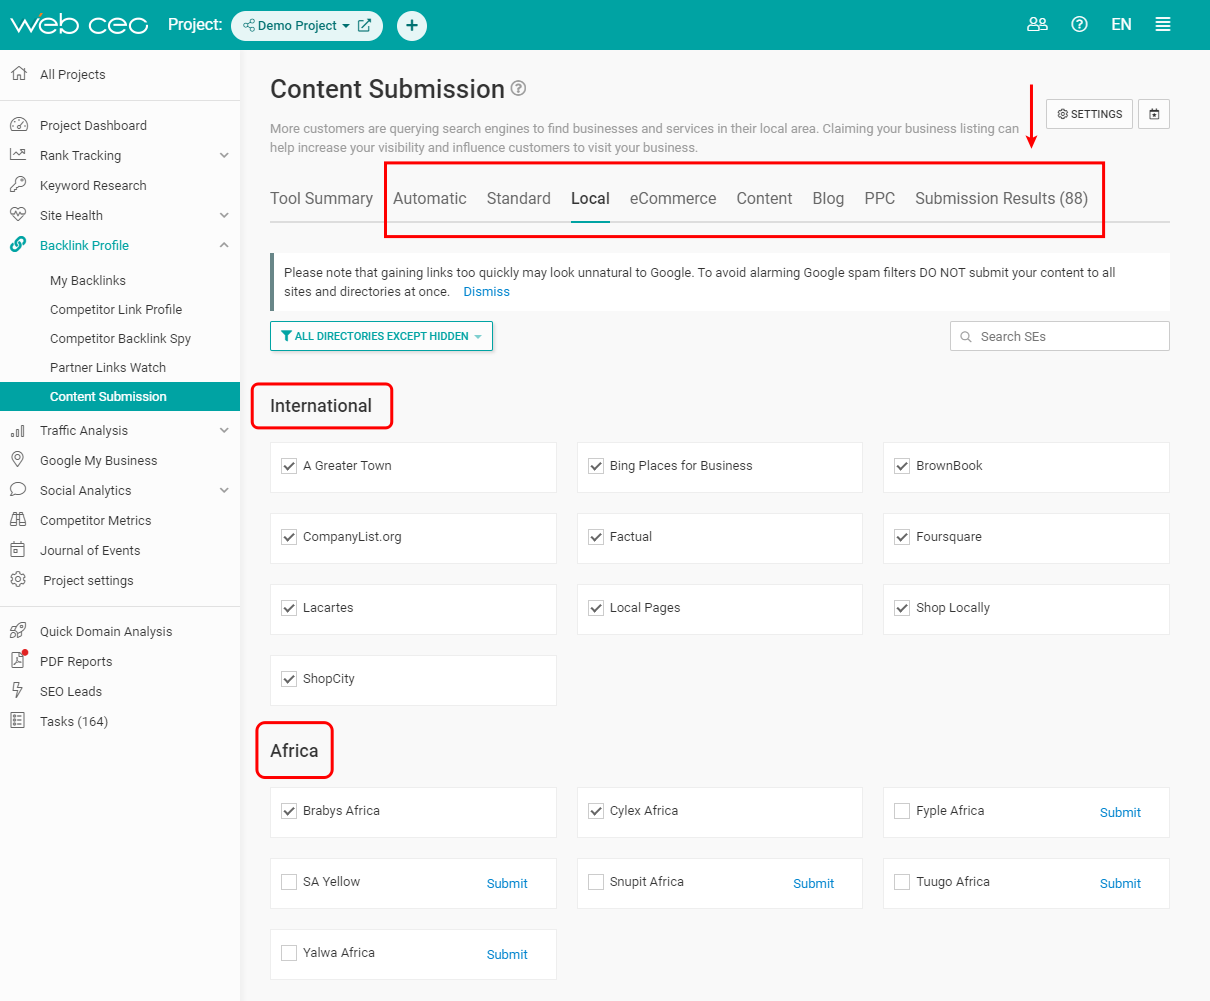Click the WebCEO logo
Screen dimensions: 1210x1001
[x=79, y=25]
